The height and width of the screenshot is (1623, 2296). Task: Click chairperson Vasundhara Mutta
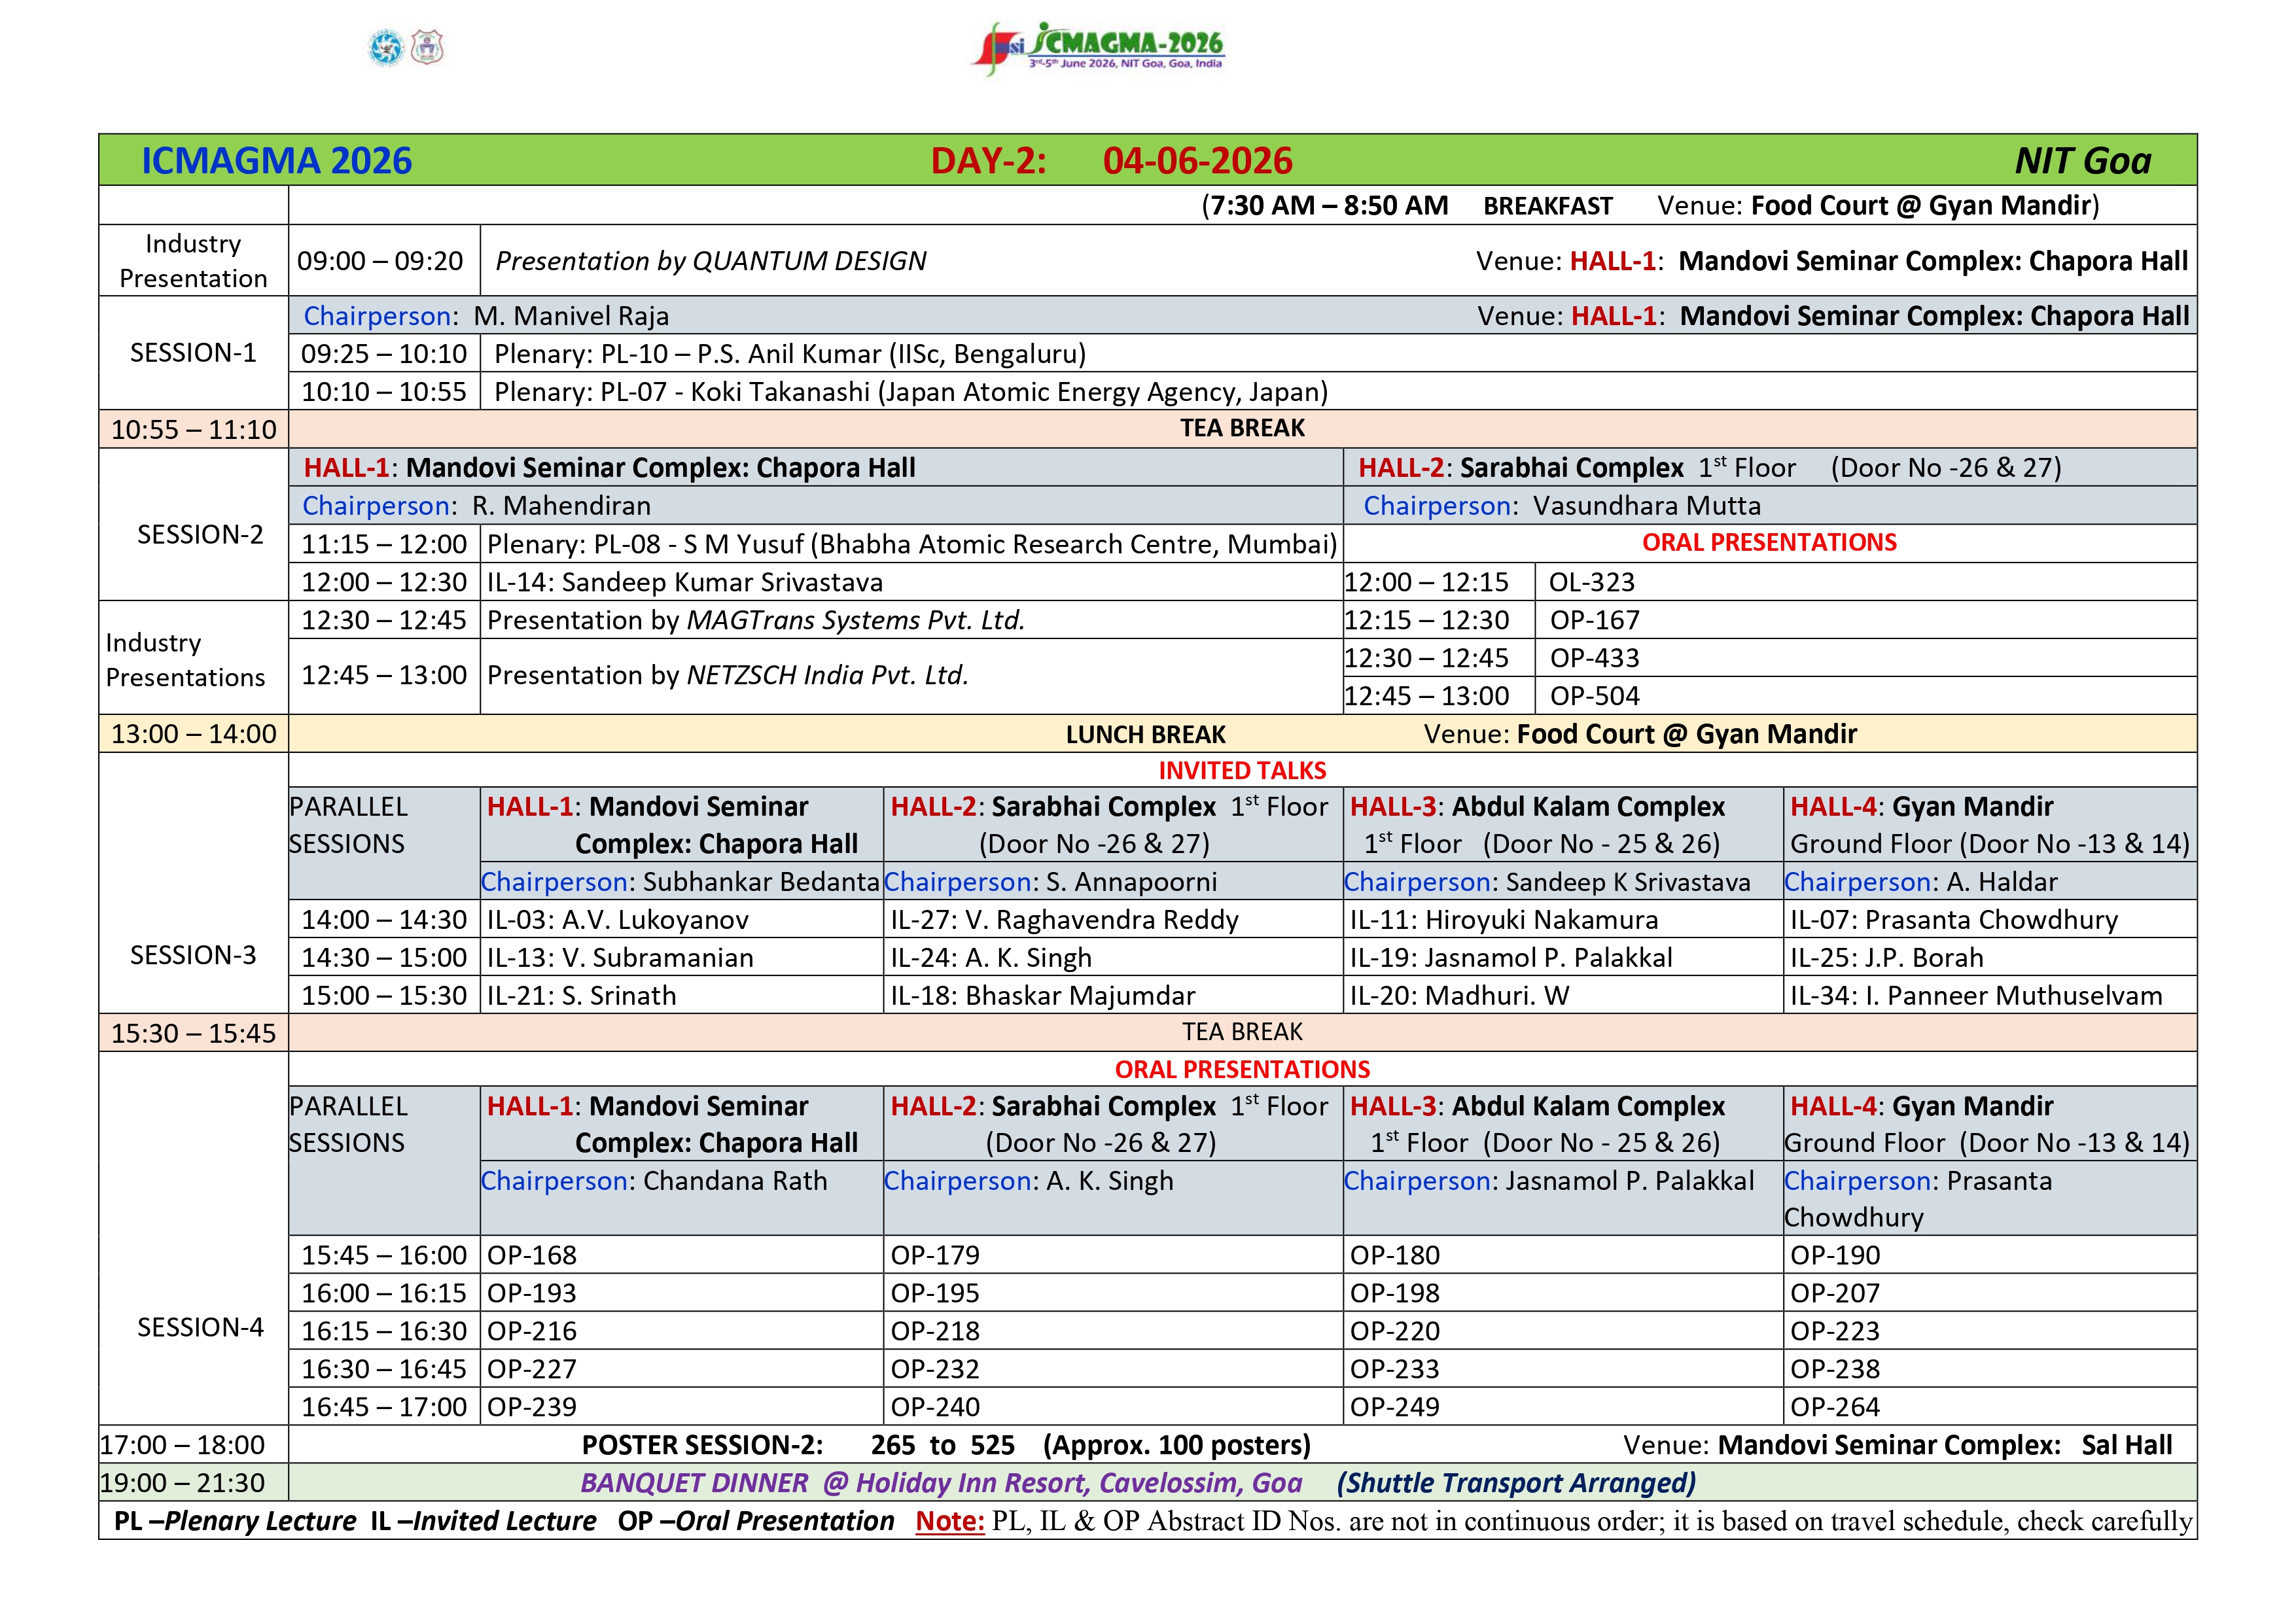[1647, 506]
